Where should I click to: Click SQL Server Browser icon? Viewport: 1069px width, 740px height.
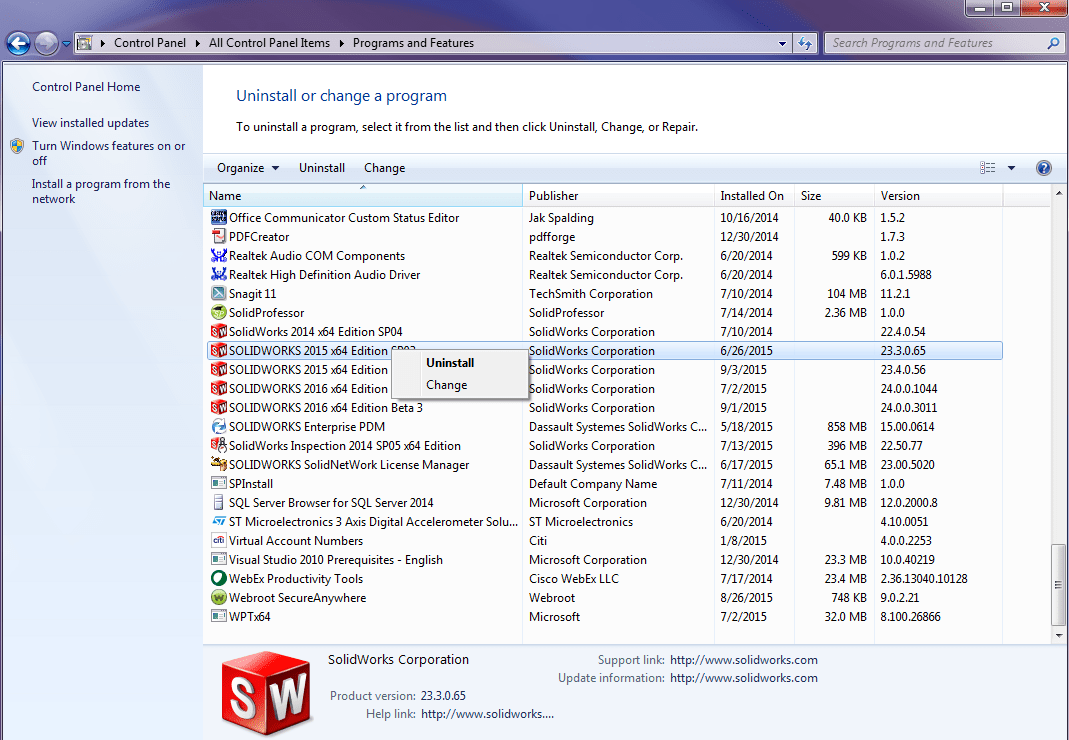click(x=218, y=503)
